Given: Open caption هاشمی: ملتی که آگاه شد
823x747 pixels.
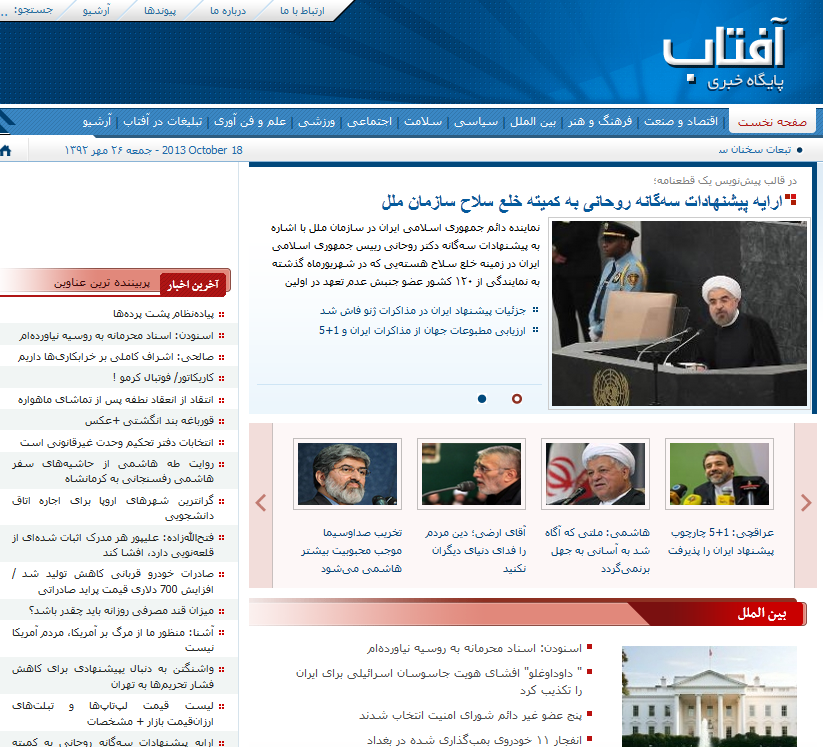Looking at the screenshot, I should point(597,550).
